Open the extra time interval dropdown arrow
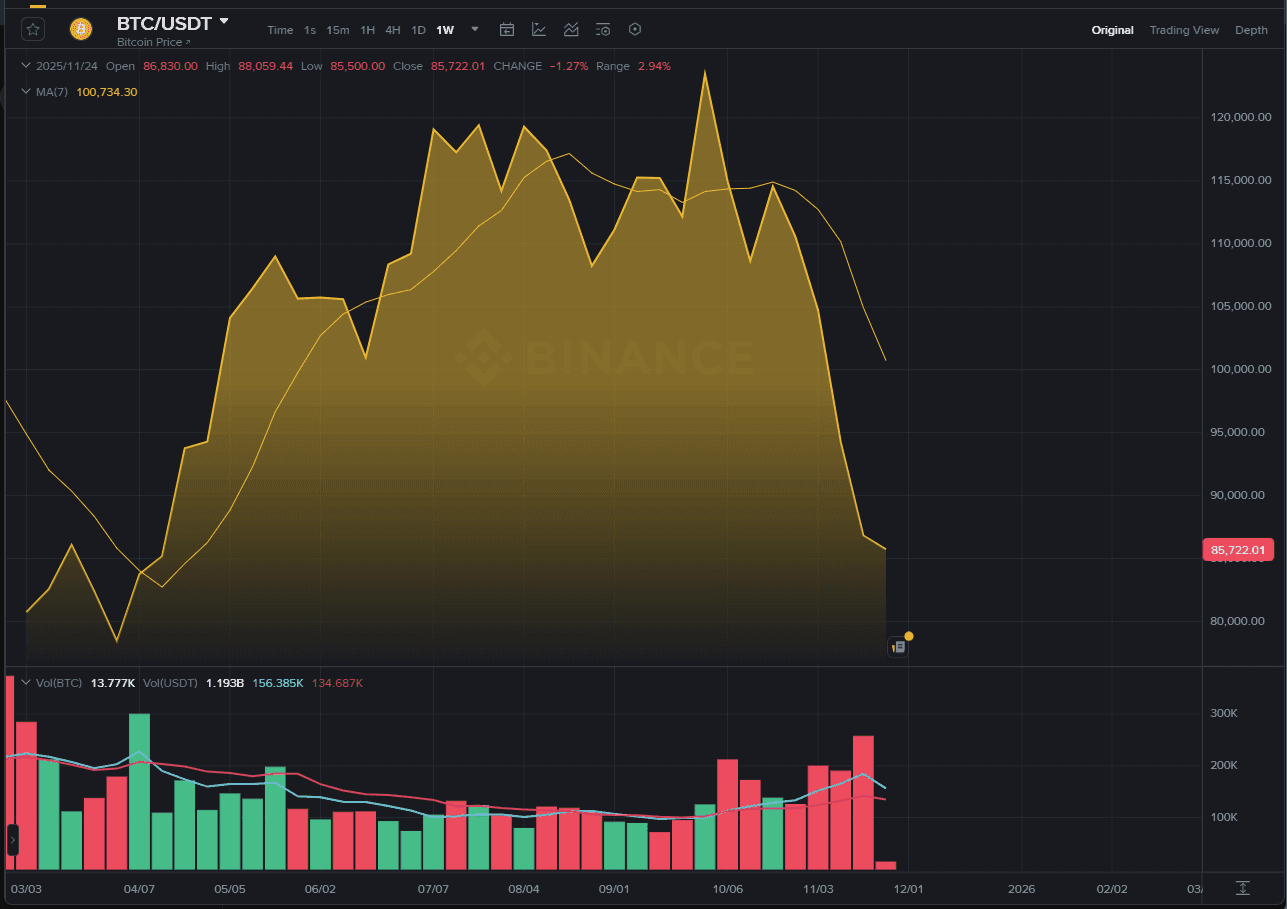This screenshot has height=909, width=1287. tap(474, 29)
